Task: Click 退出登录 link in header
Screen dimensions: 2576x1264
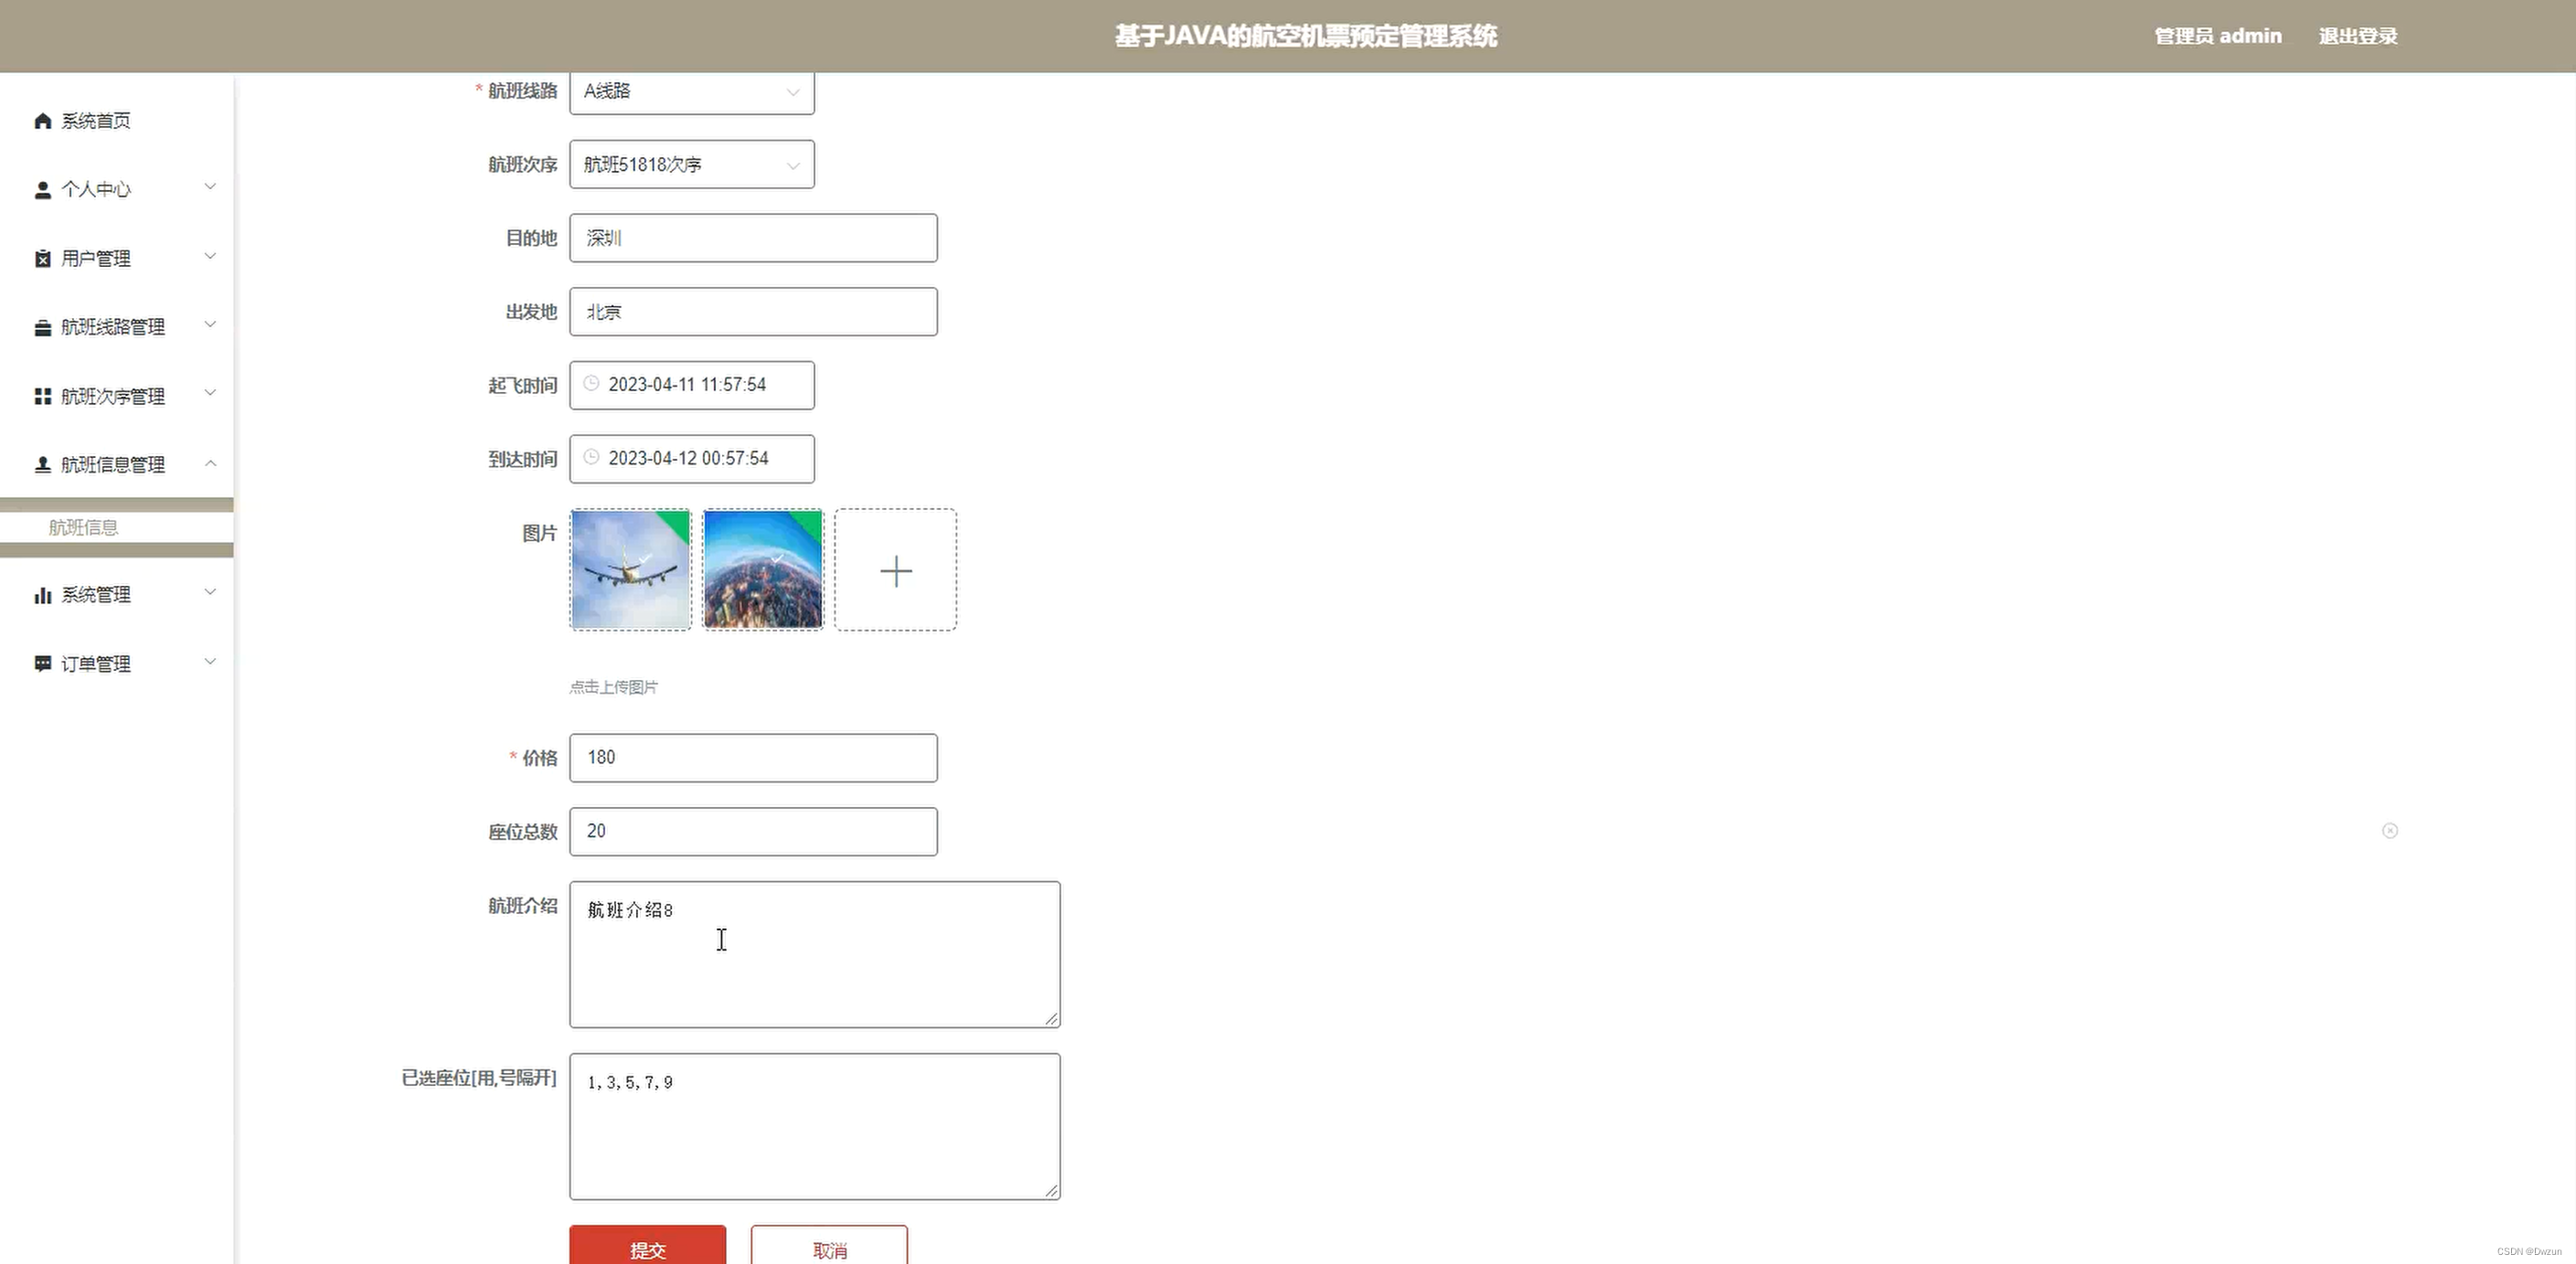Action: [2358, 36]
